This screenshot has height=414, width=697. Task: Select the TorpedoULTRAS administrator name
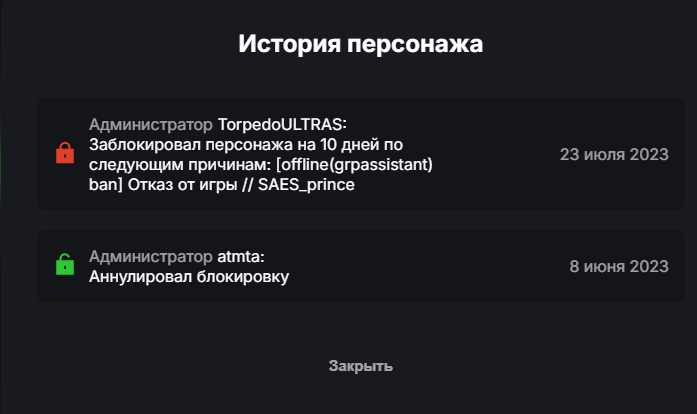(280, 125)
